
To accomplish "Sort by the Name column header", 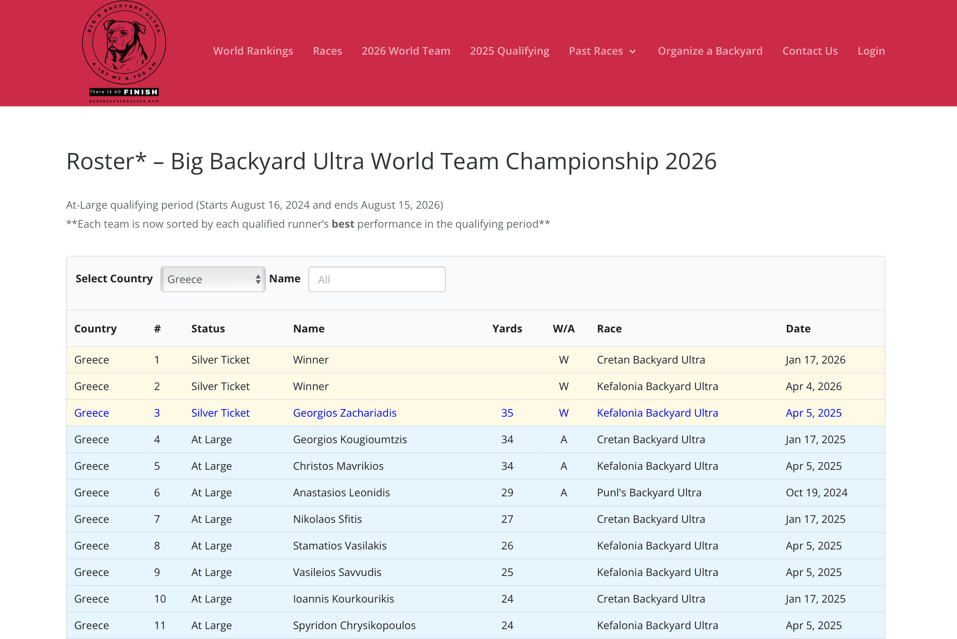I will pyautogui.click(x=309, y=328).
